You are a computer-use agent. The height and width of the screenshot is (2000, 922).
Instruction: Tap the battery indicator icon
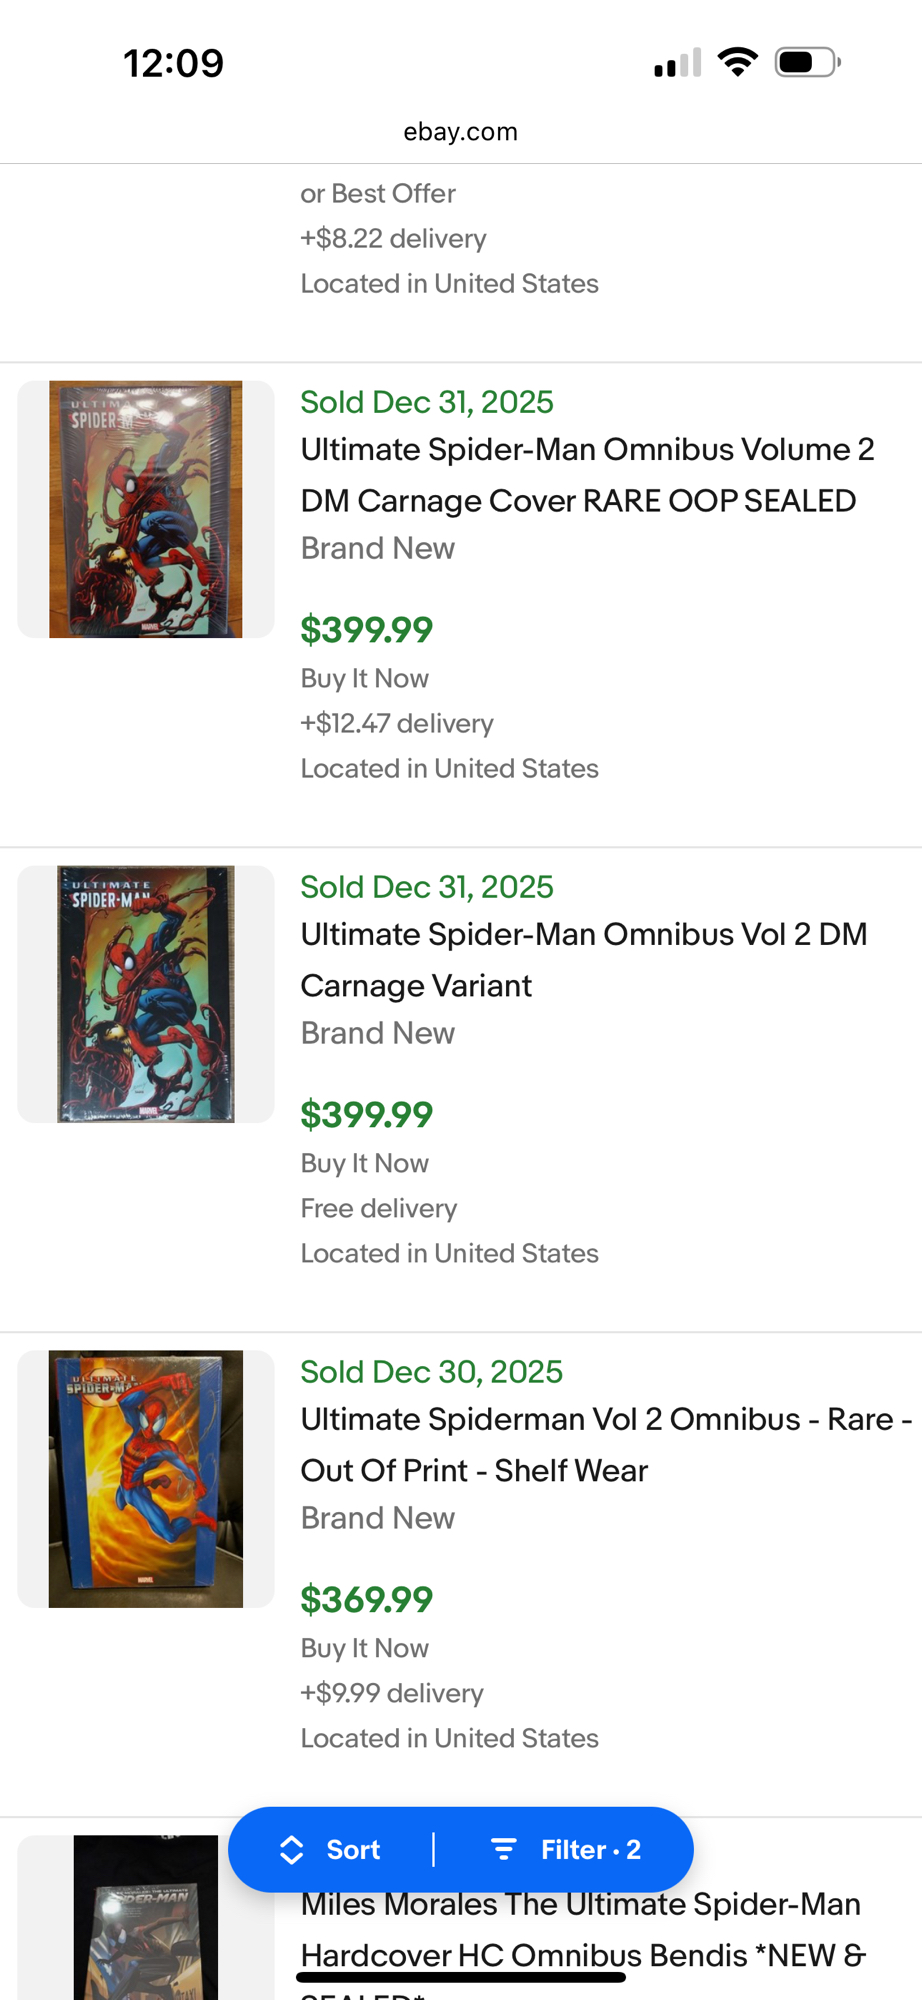(807, 62)
